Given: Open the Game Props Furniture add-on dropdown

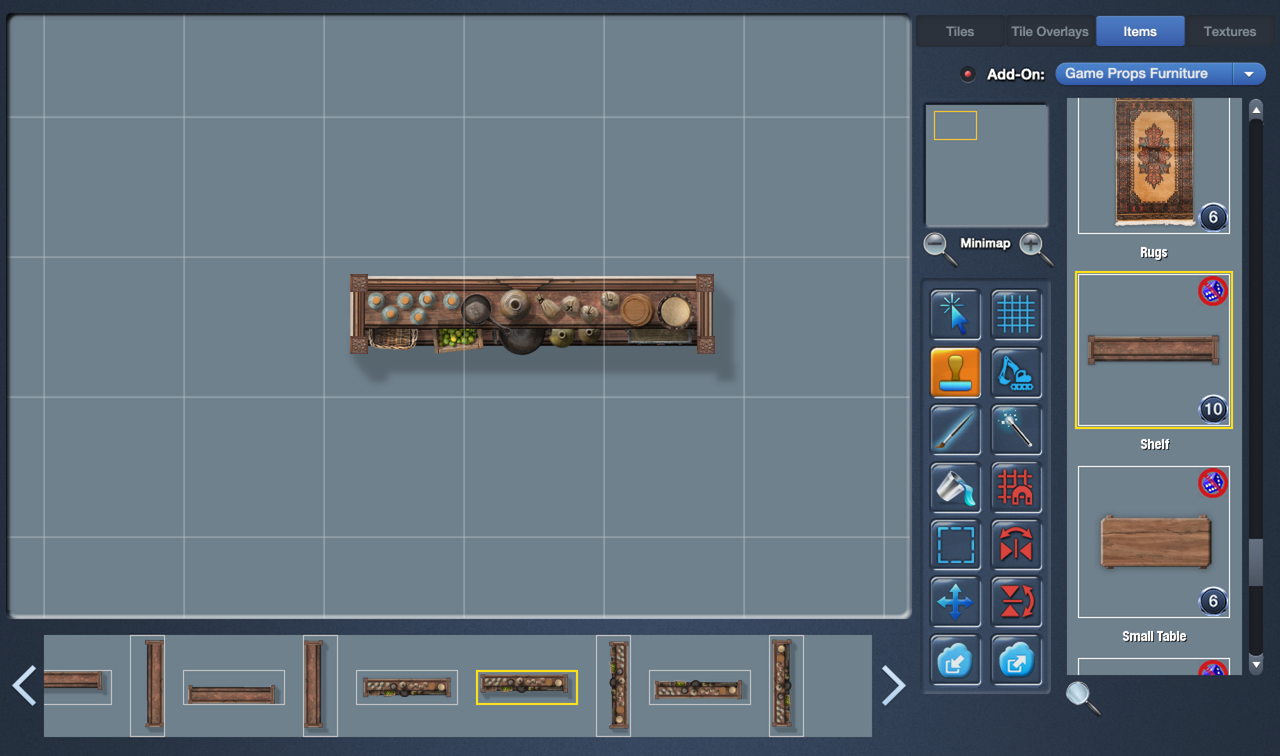Looking at the screenshot, I should pyautogui.click(x=1160, y=74).
